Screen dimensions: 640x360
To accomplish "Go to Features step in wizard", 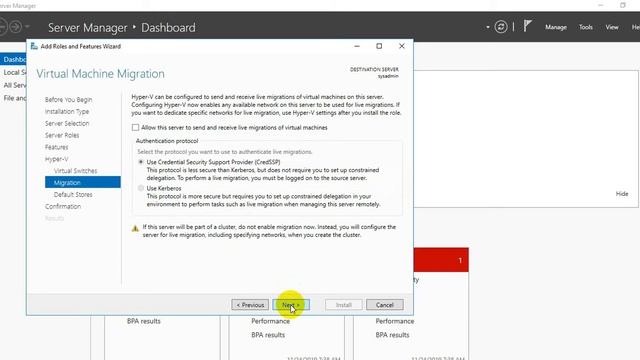I will [x=56, y=147].
